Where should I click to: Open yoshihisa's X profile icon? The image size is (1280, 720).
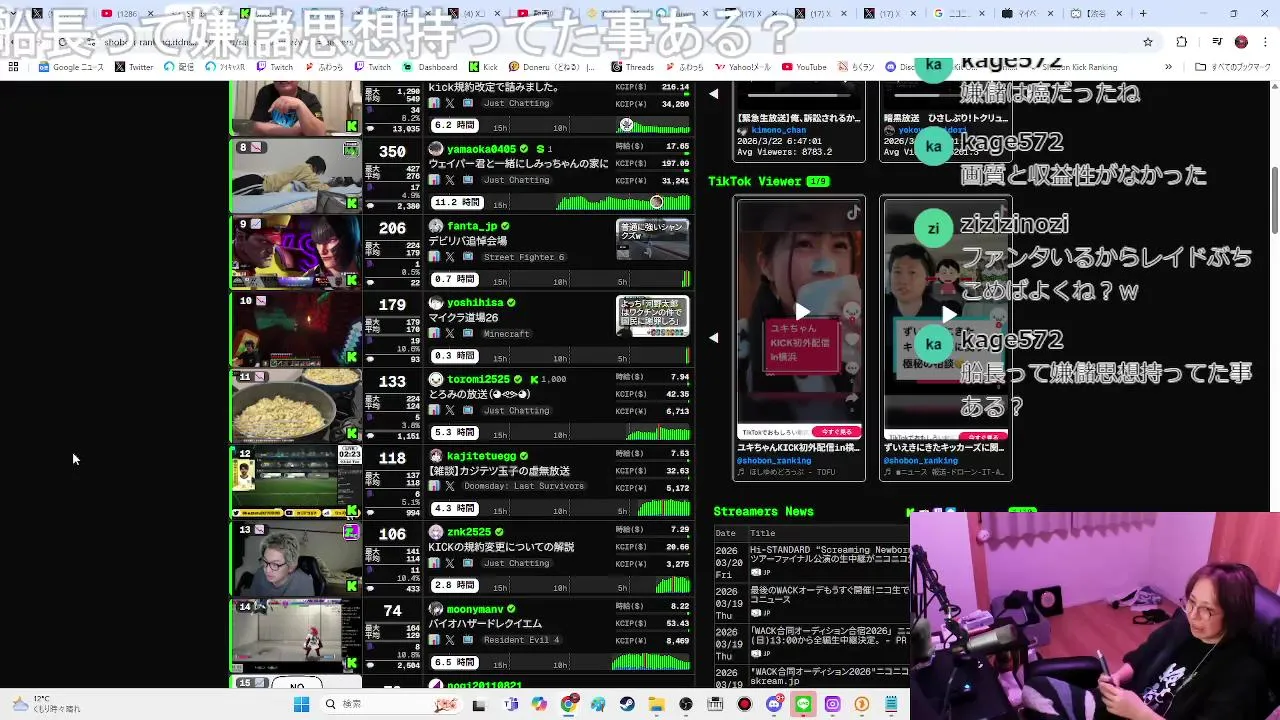[x=450, y=333]
